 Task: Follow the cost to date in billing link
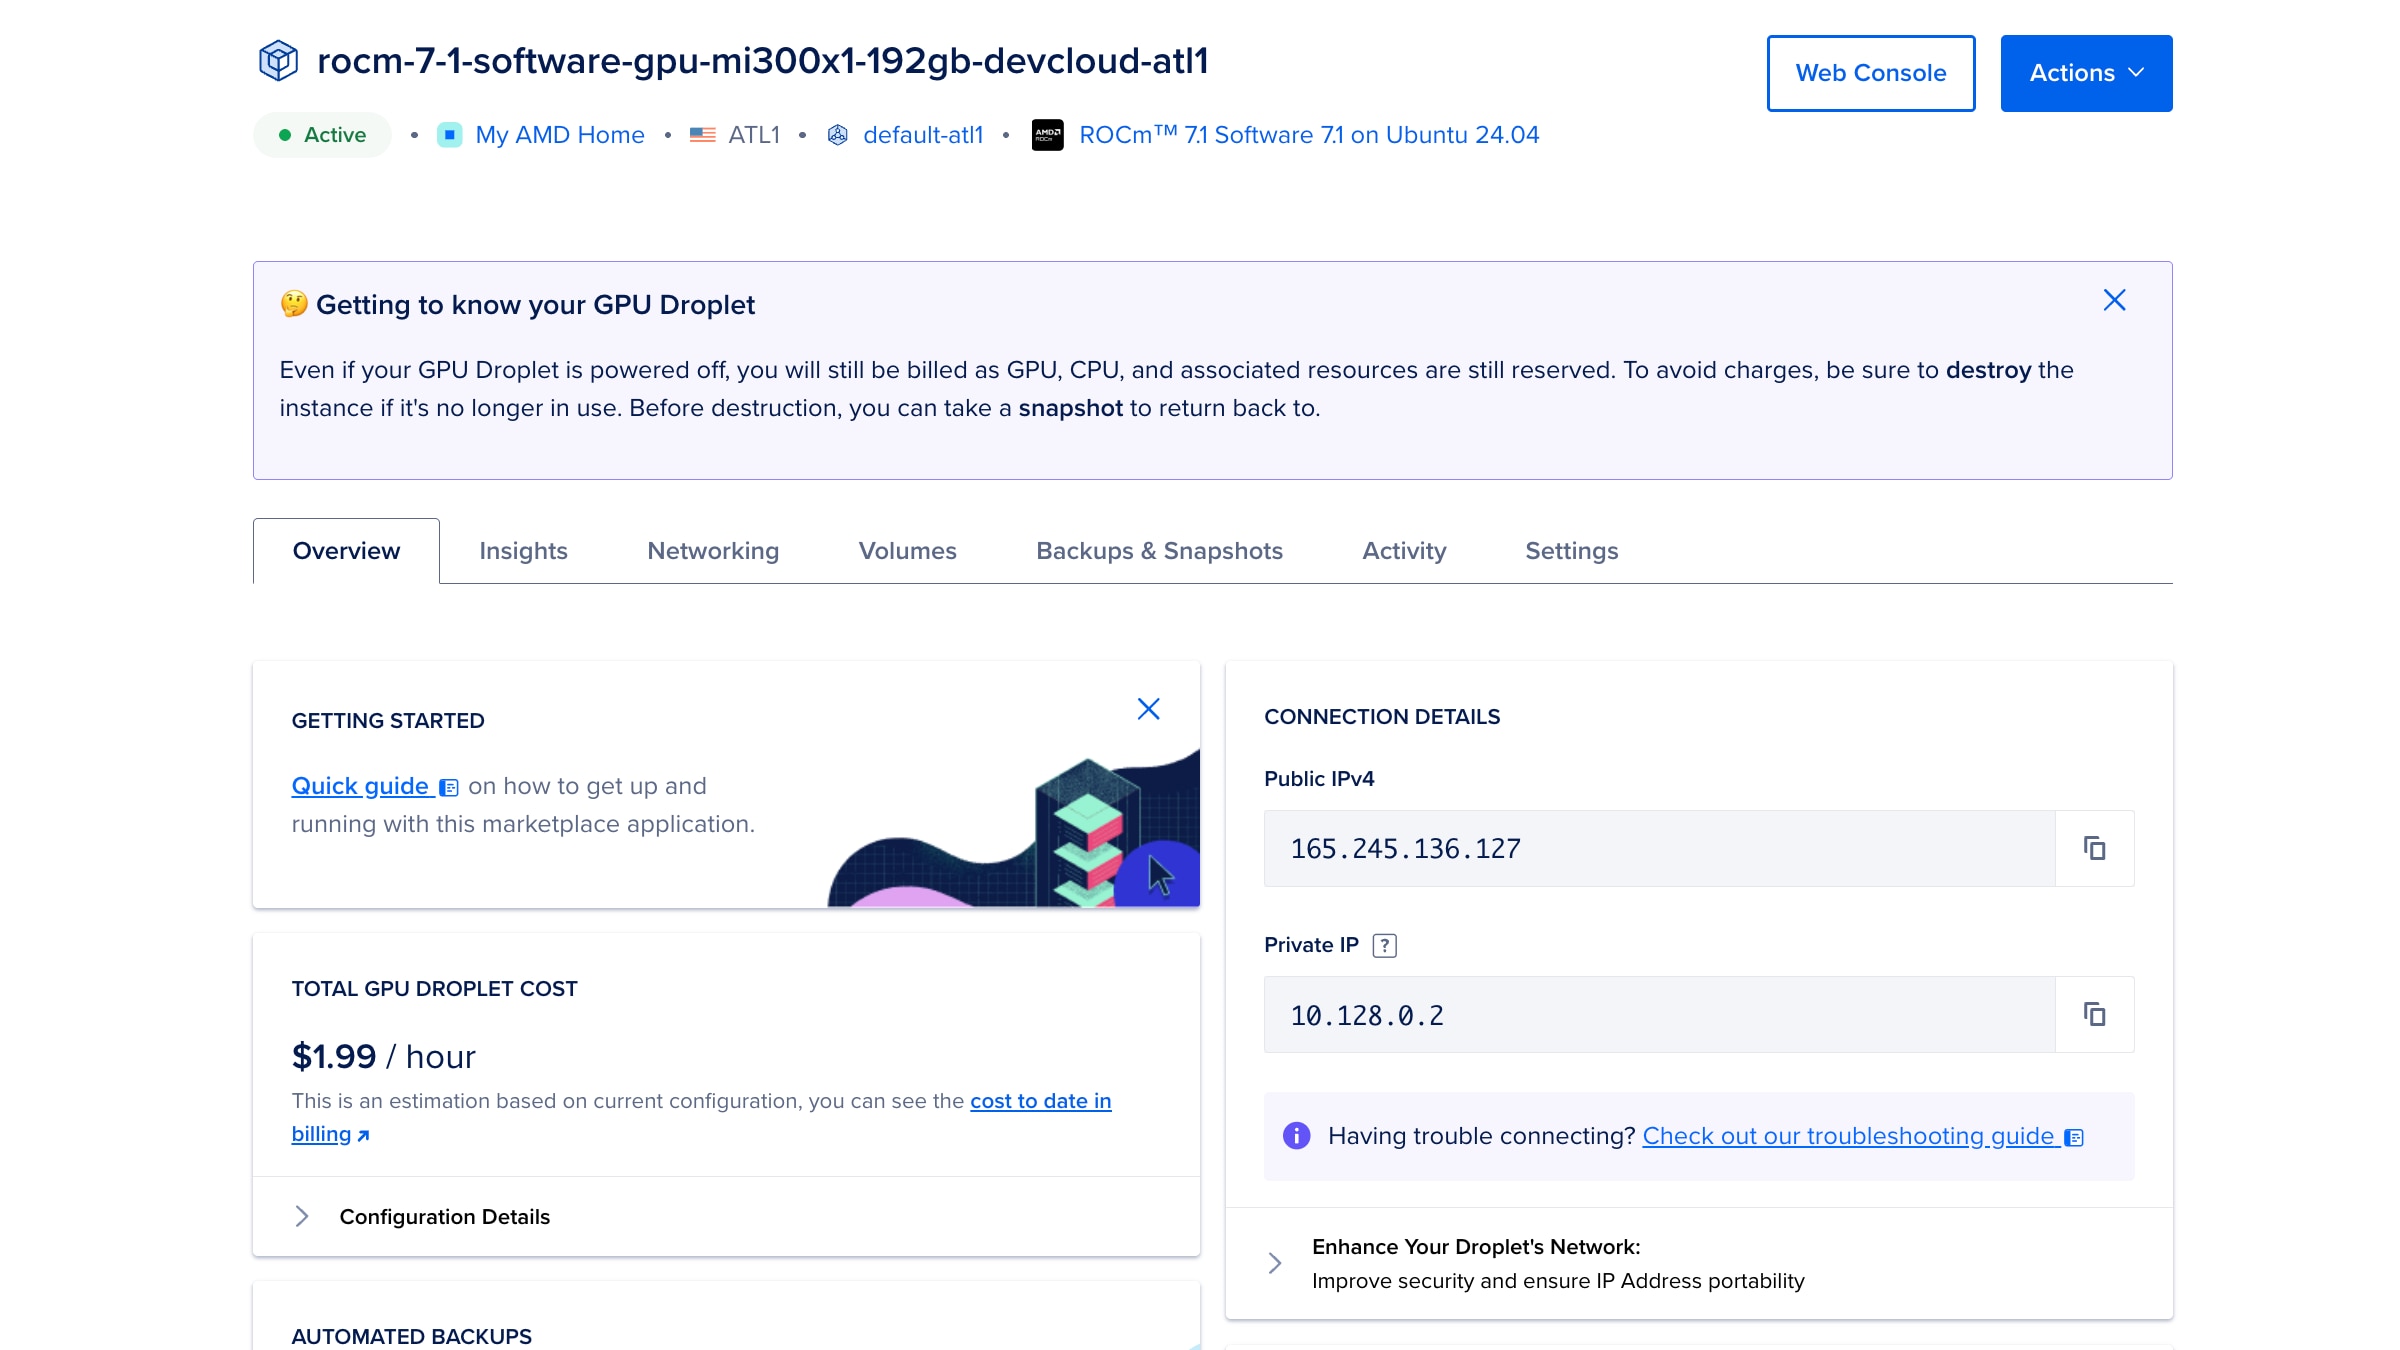1040,1101
